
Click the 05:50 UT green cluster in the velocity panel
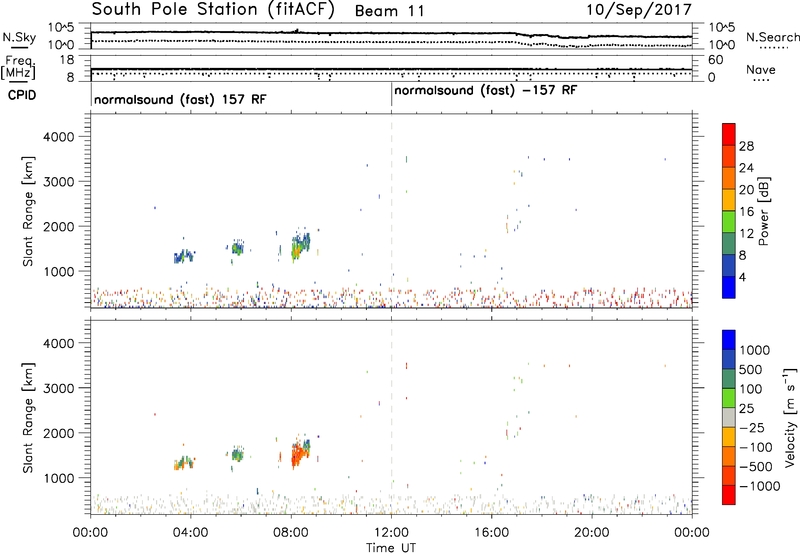(x=237, y=454)
